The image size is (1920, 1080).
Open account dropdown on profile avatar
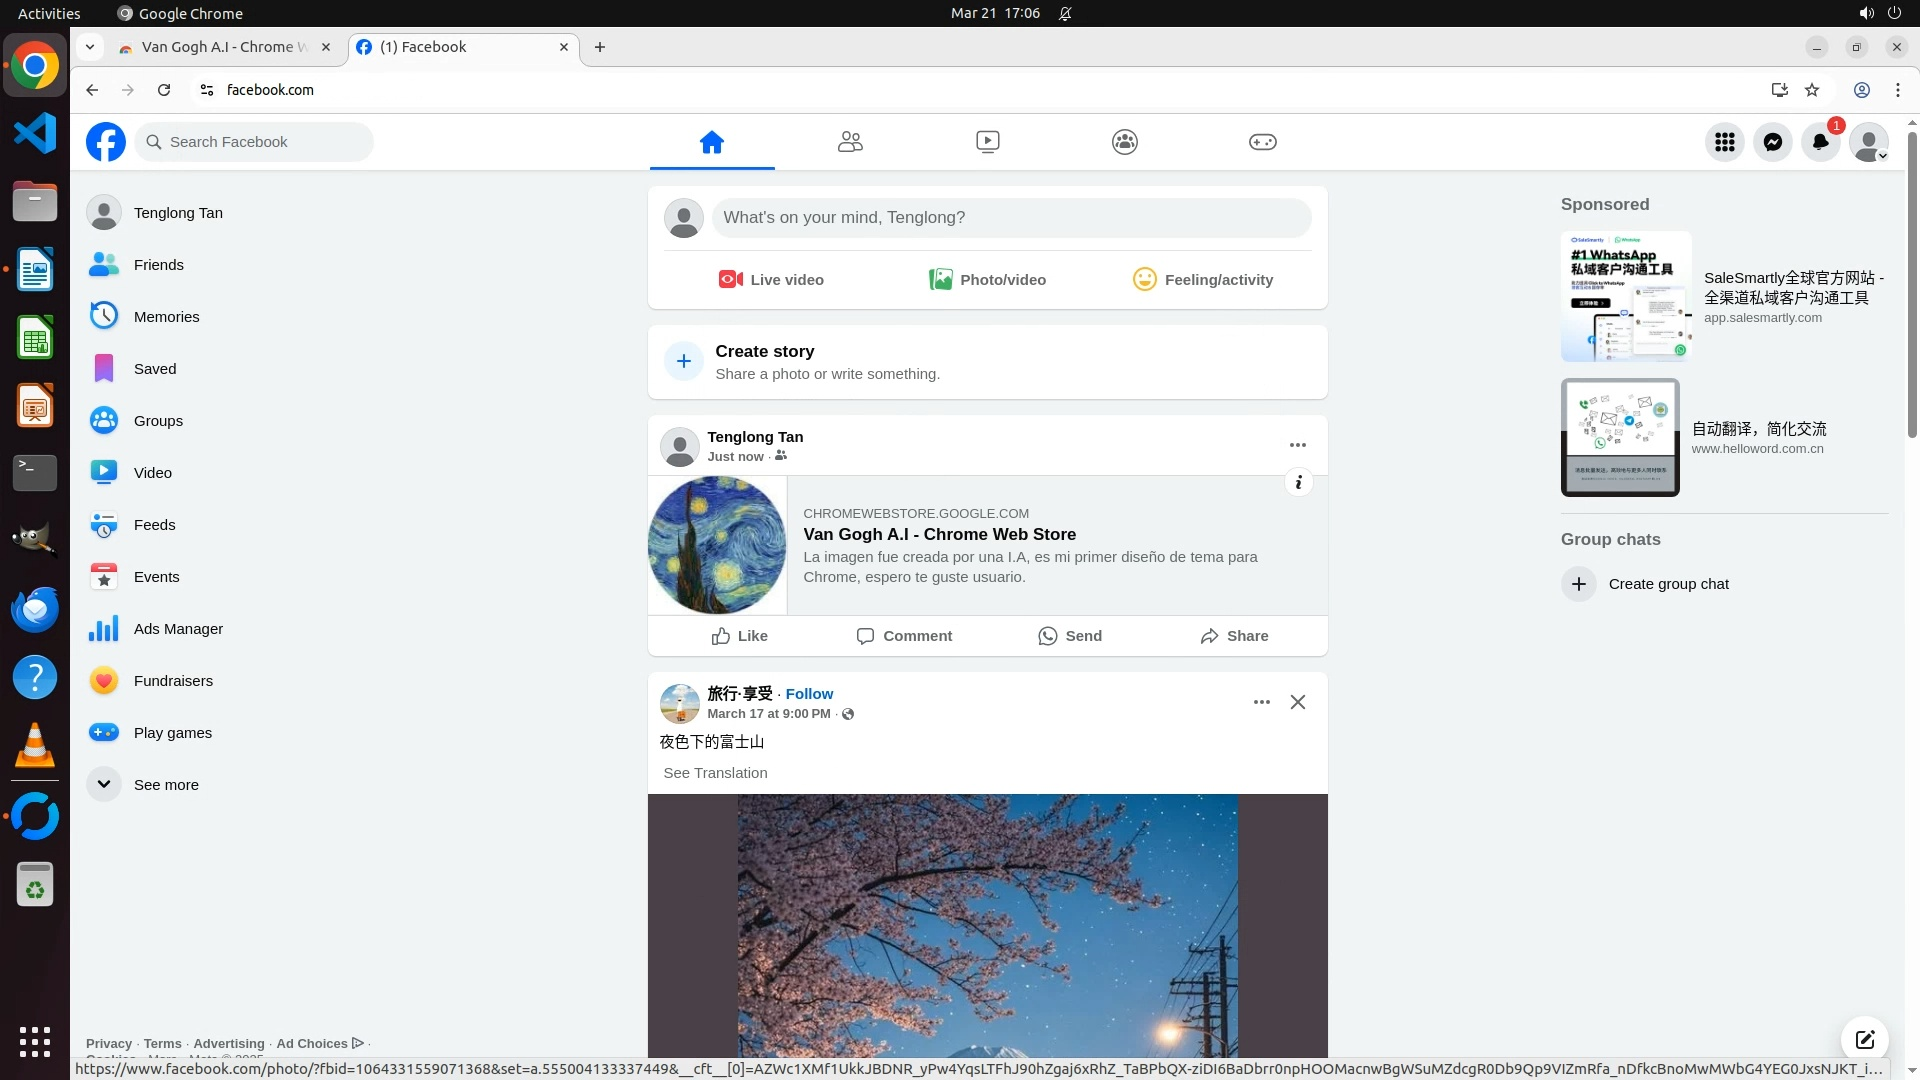coord(1868,142)
